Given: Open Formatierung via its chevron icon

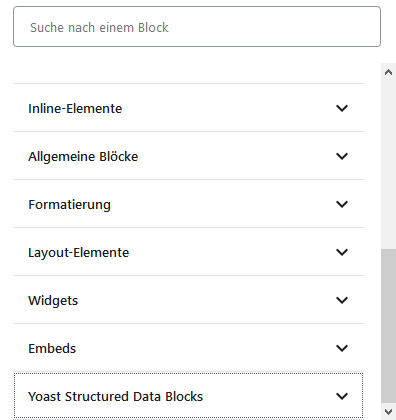Looking at the screenshot, I should coord(342,204).
